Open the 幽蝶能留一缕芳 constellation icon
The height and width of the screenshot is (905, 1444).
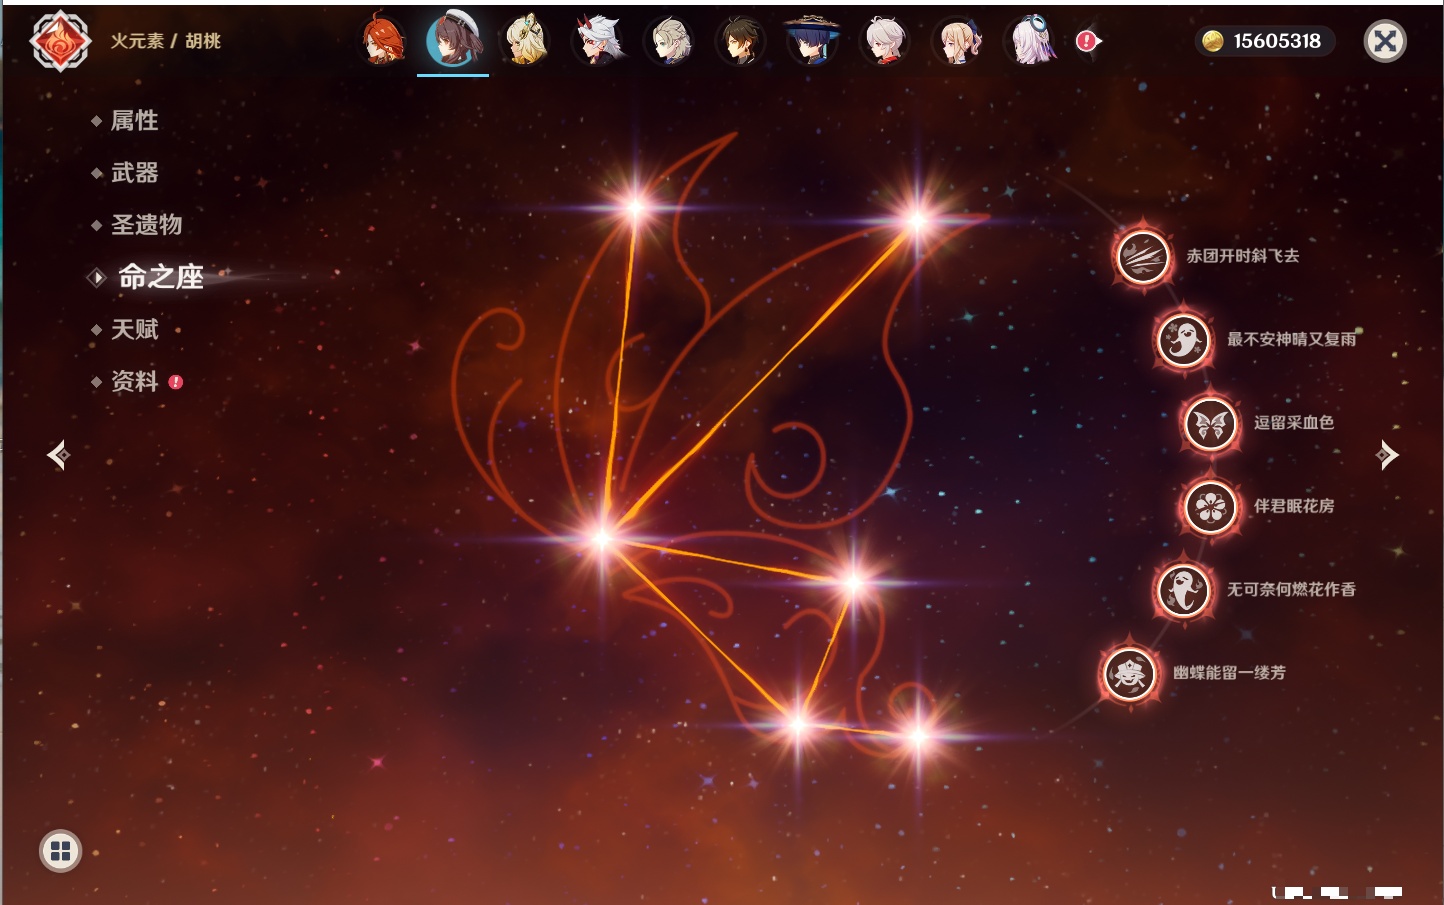[x=1130, y=673]
